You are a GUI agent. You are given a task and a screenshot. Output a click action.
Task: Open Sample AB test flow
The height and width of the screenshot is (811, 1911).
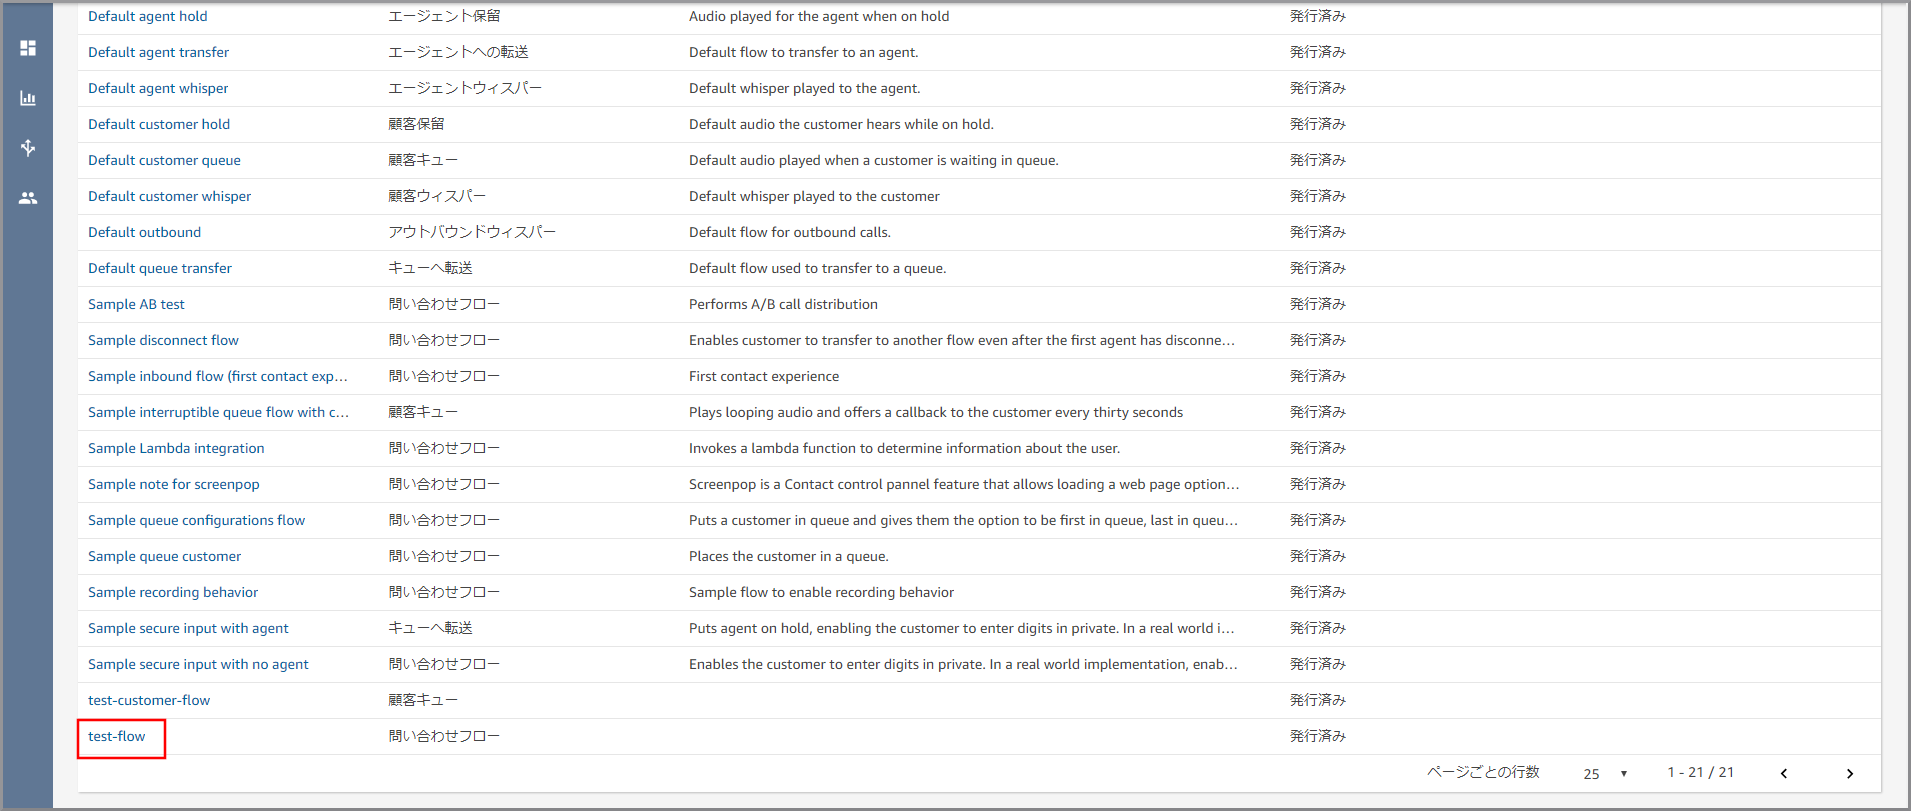coord(136,305)
